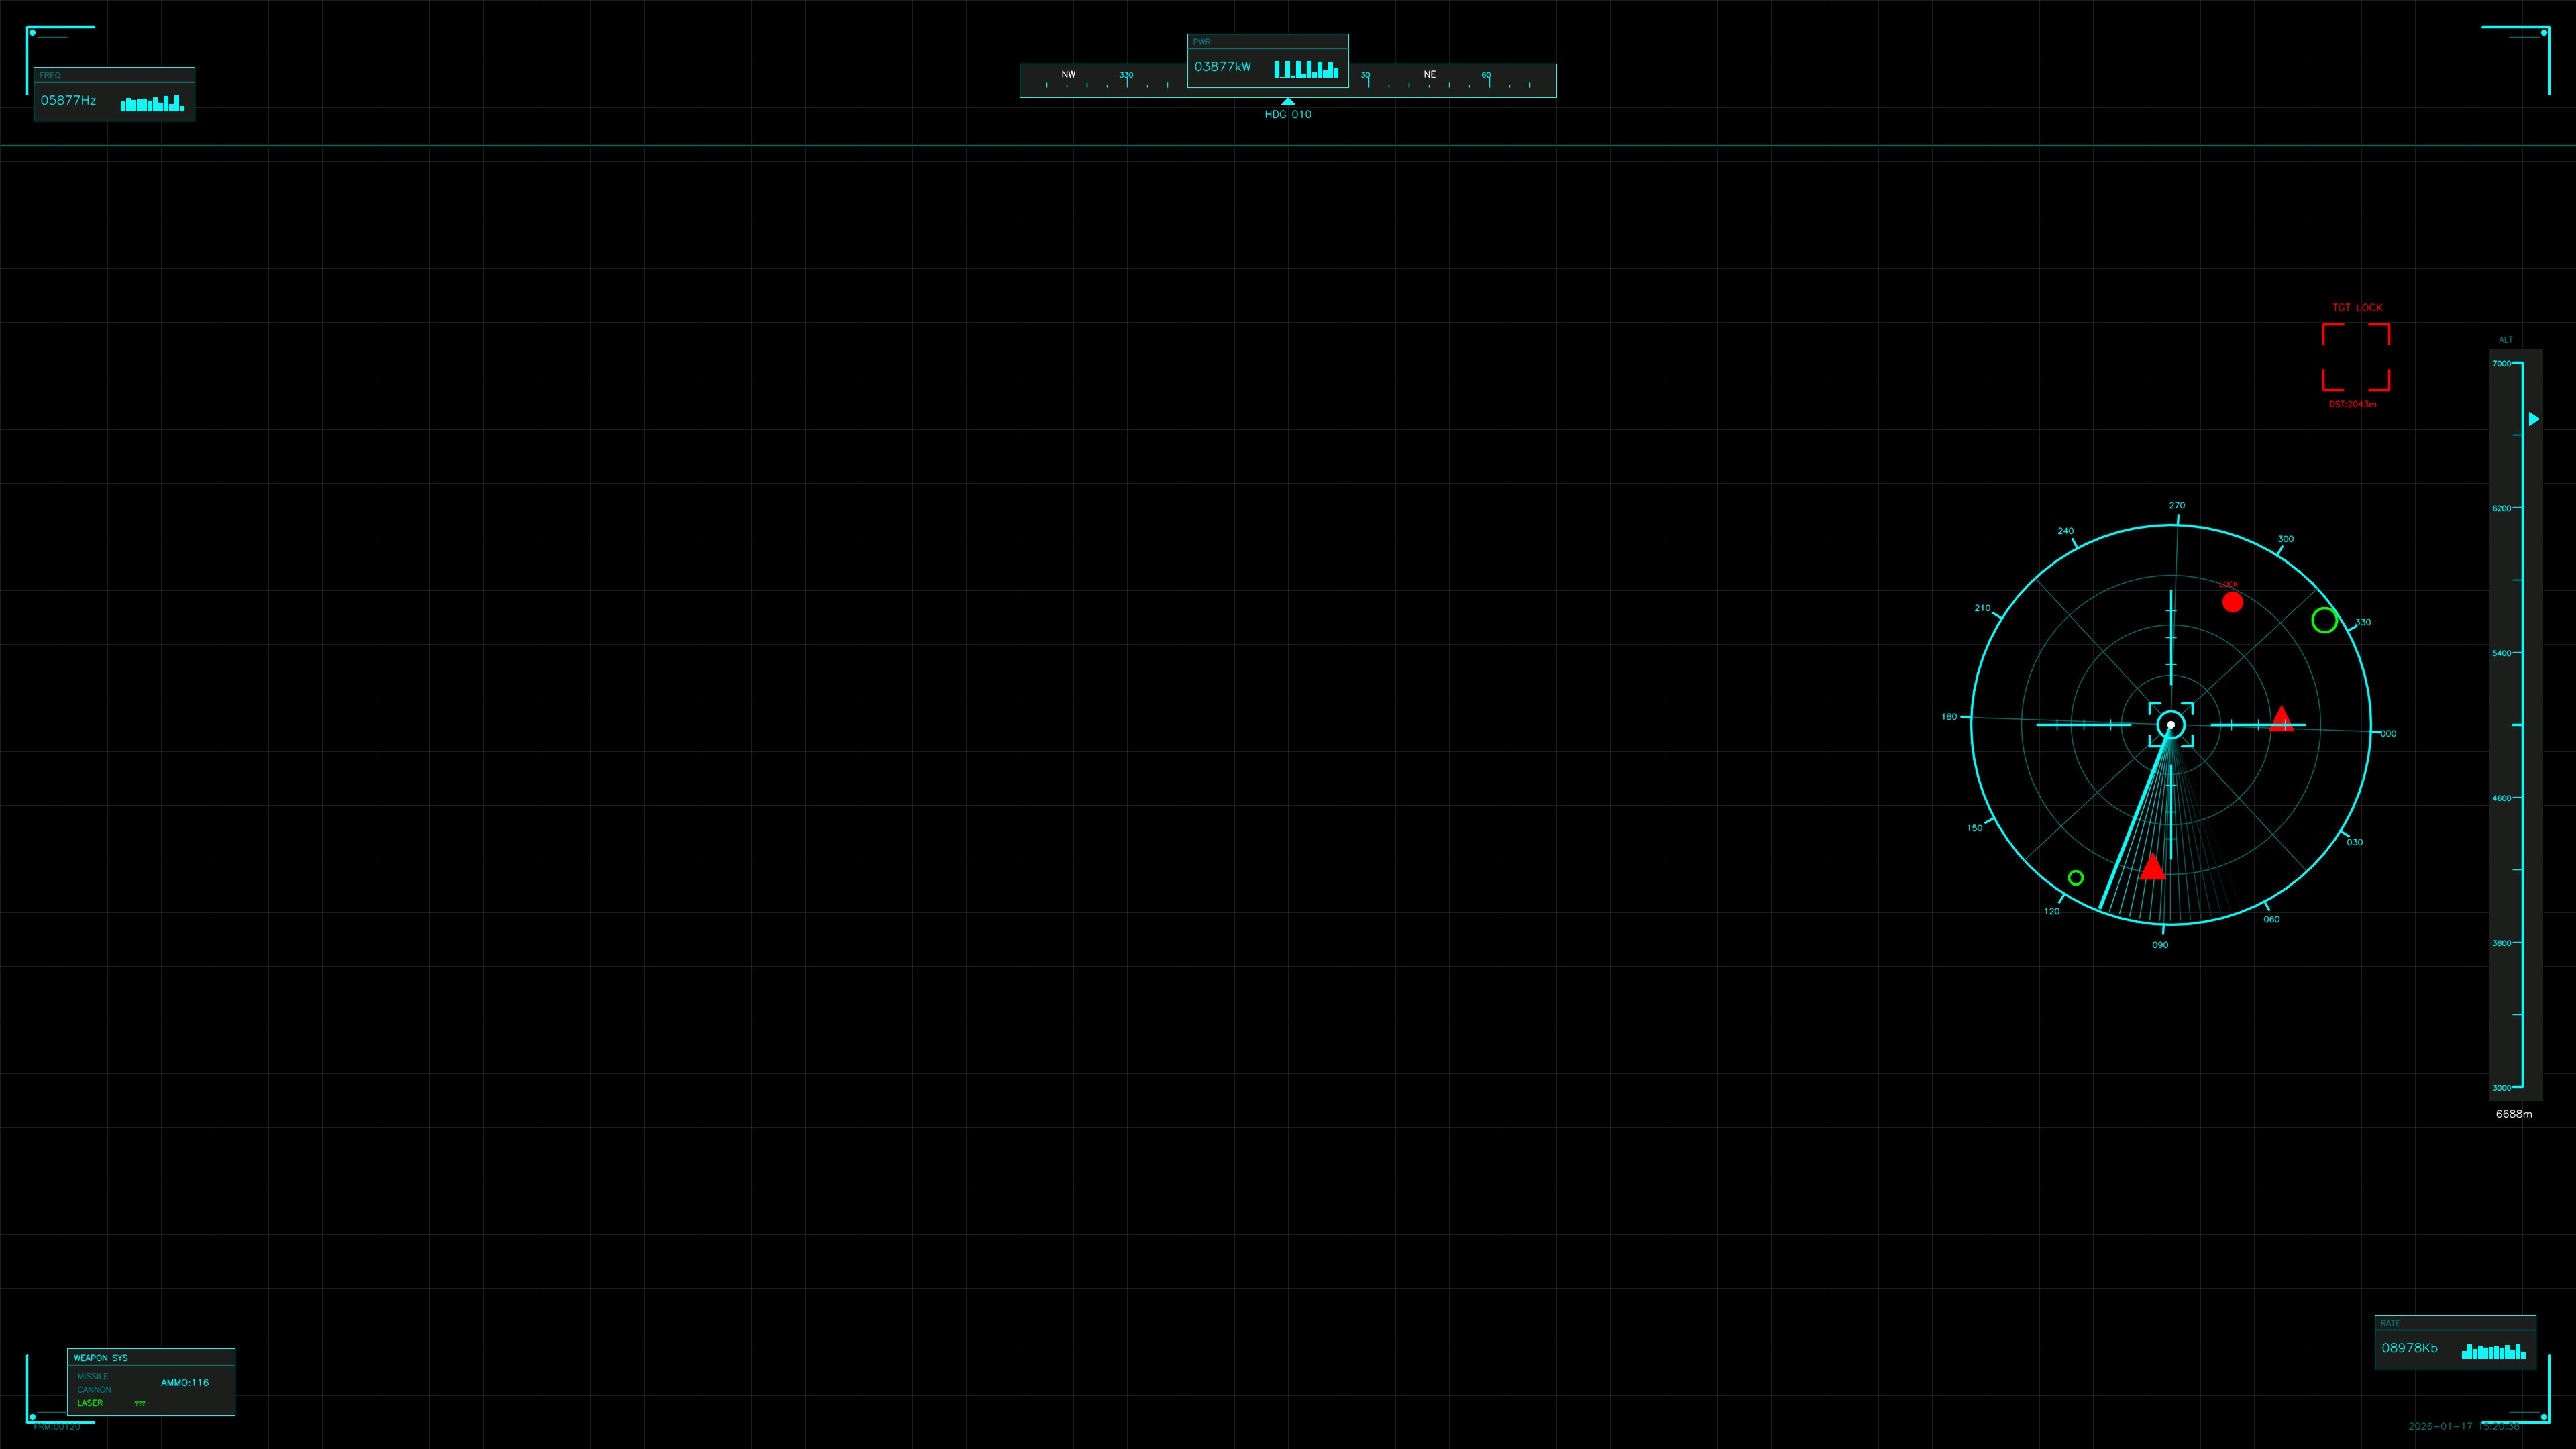Click the green friendly circle near heading 330
Image resolution: width=2576 pixels, height=1449 pixels.
(2324, 622)
